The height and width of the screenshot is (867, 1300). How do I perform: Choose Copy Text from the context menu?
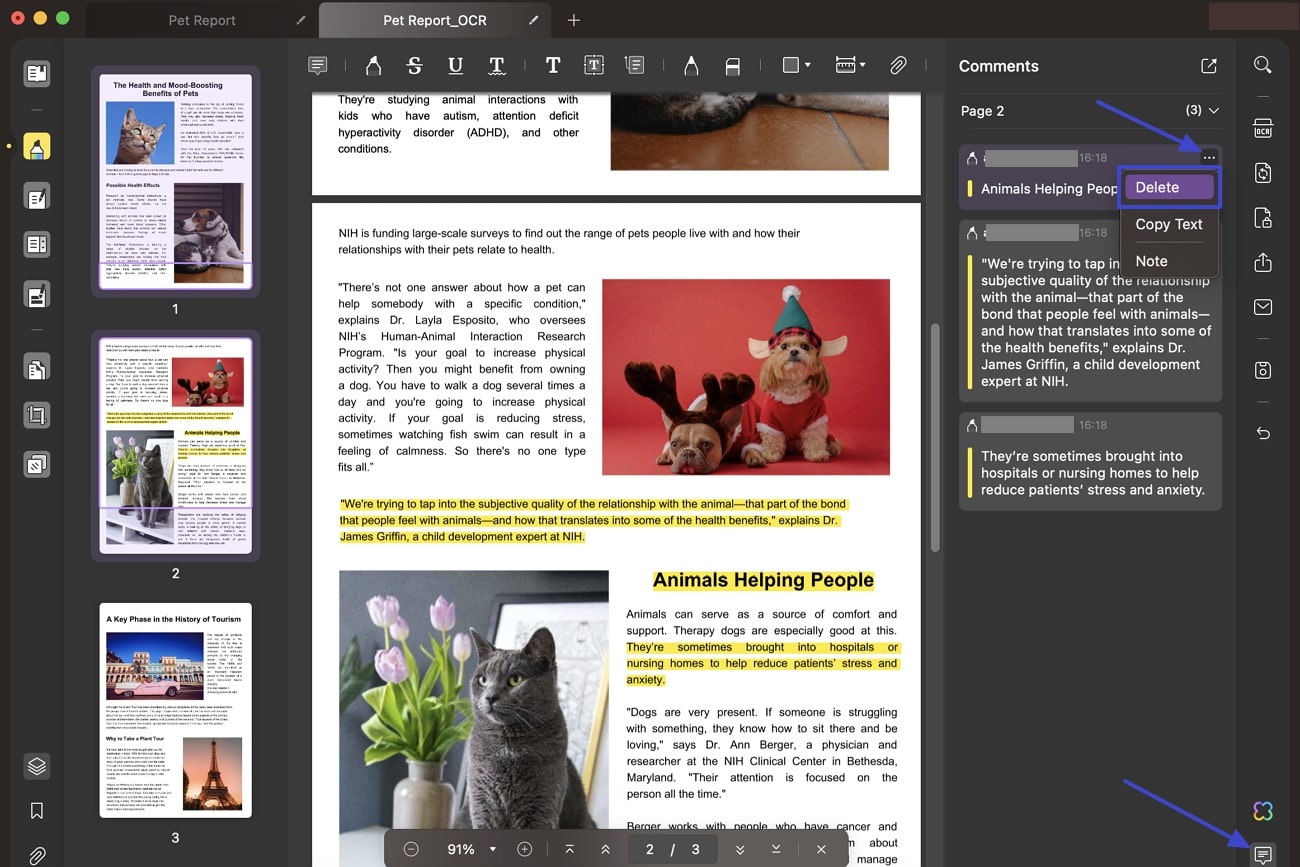(x=1168, y=224)
